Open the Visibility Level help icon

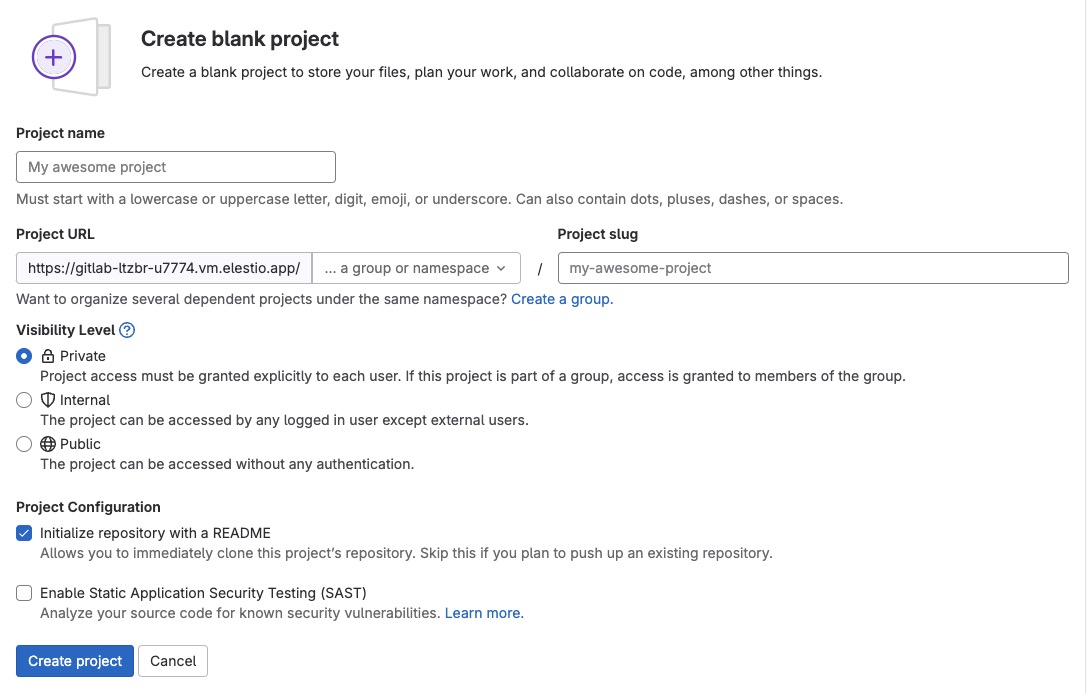127,329
